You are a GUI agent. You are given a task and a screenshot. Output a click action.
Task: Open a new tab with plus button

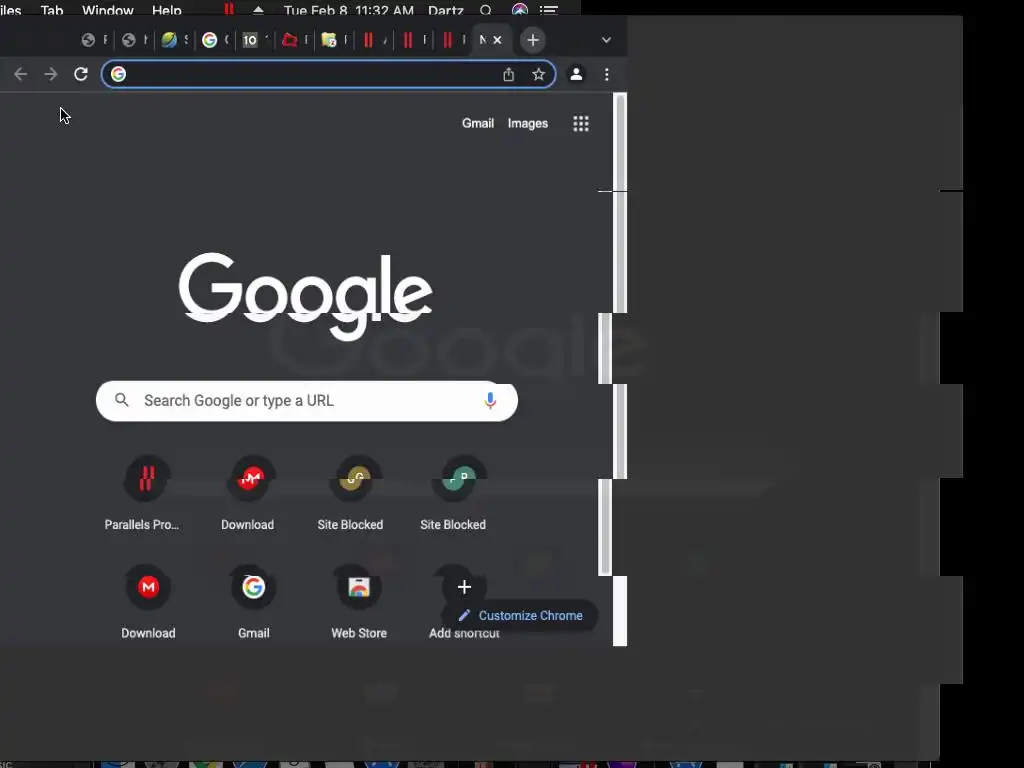tap(533, 40)
